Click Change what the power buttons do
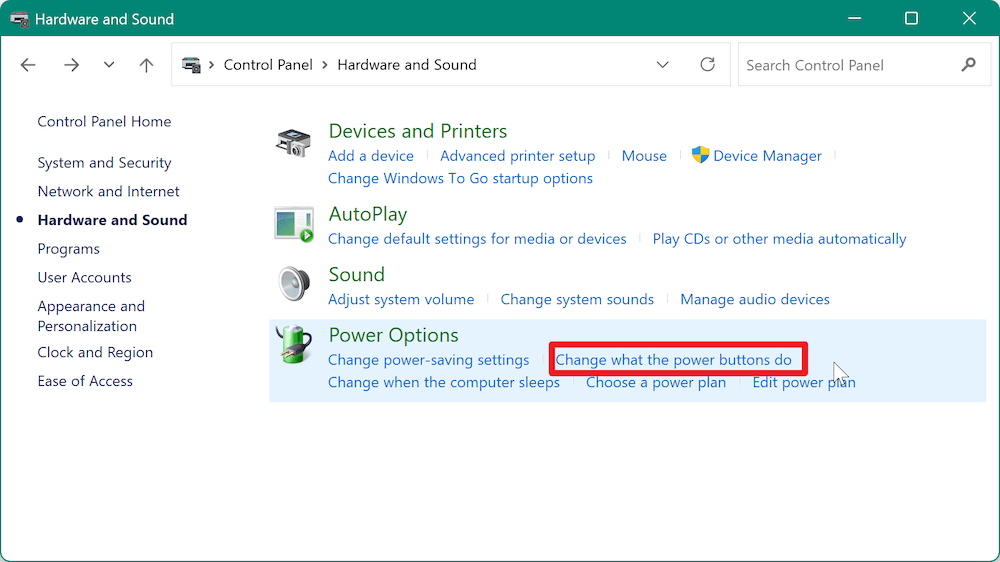Image resolution: width=1000 pixels, height=562 pixels. click(x=673, y=360)
